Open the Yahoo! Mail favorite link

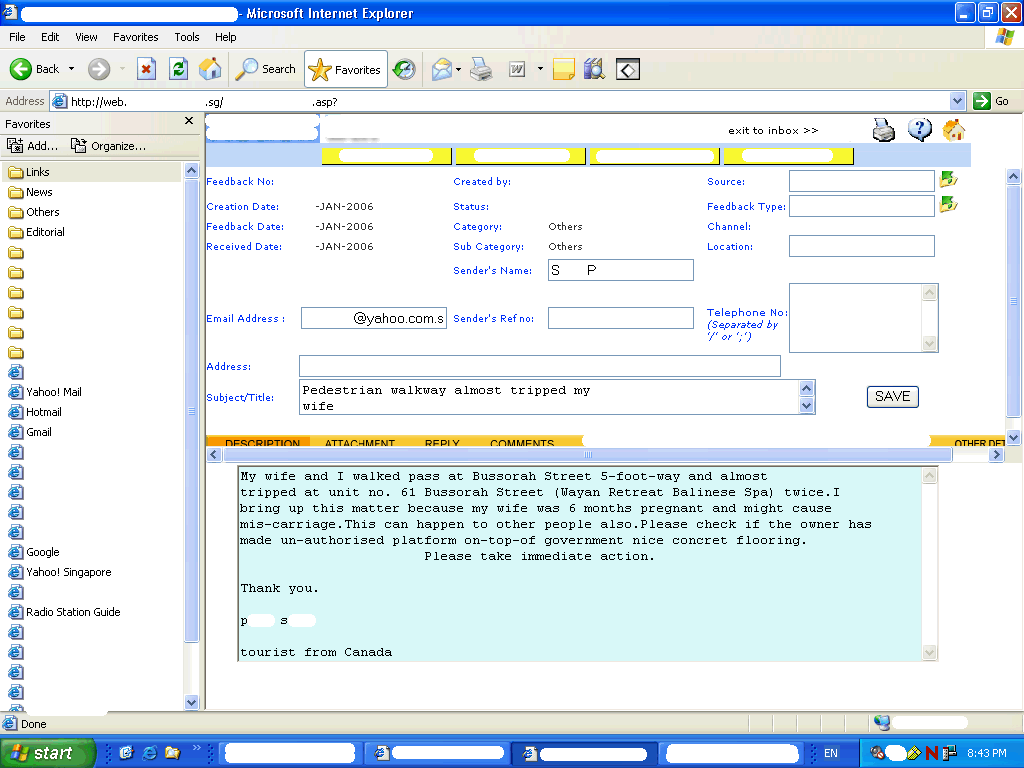(x=45, y=392)
